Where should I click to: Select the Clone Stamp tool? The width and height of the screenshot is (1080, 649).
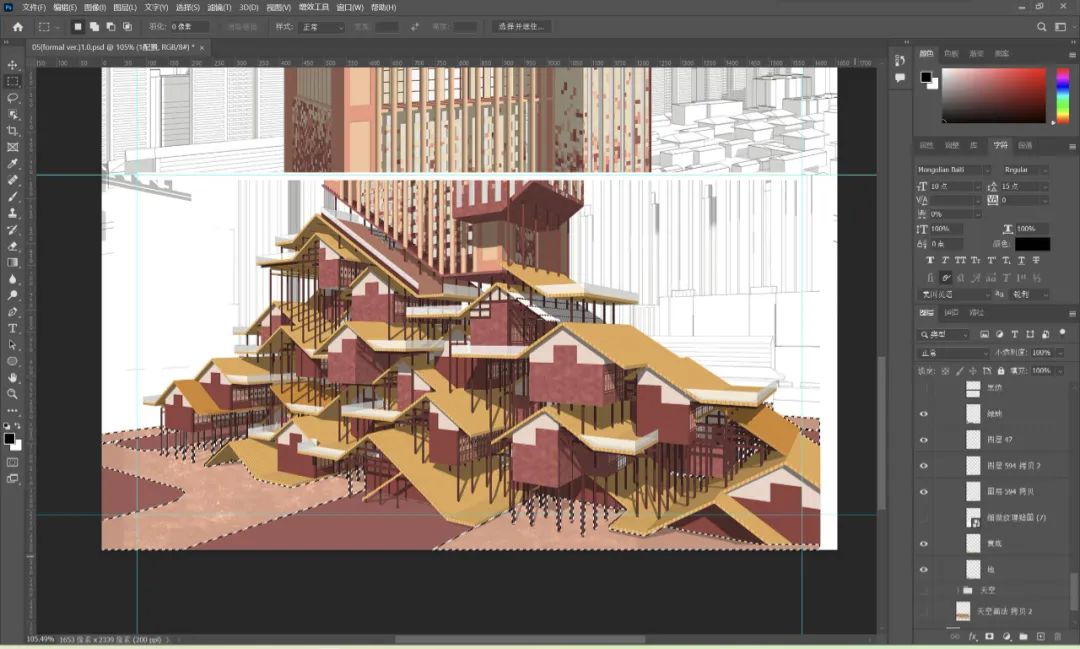pos(12,214)
